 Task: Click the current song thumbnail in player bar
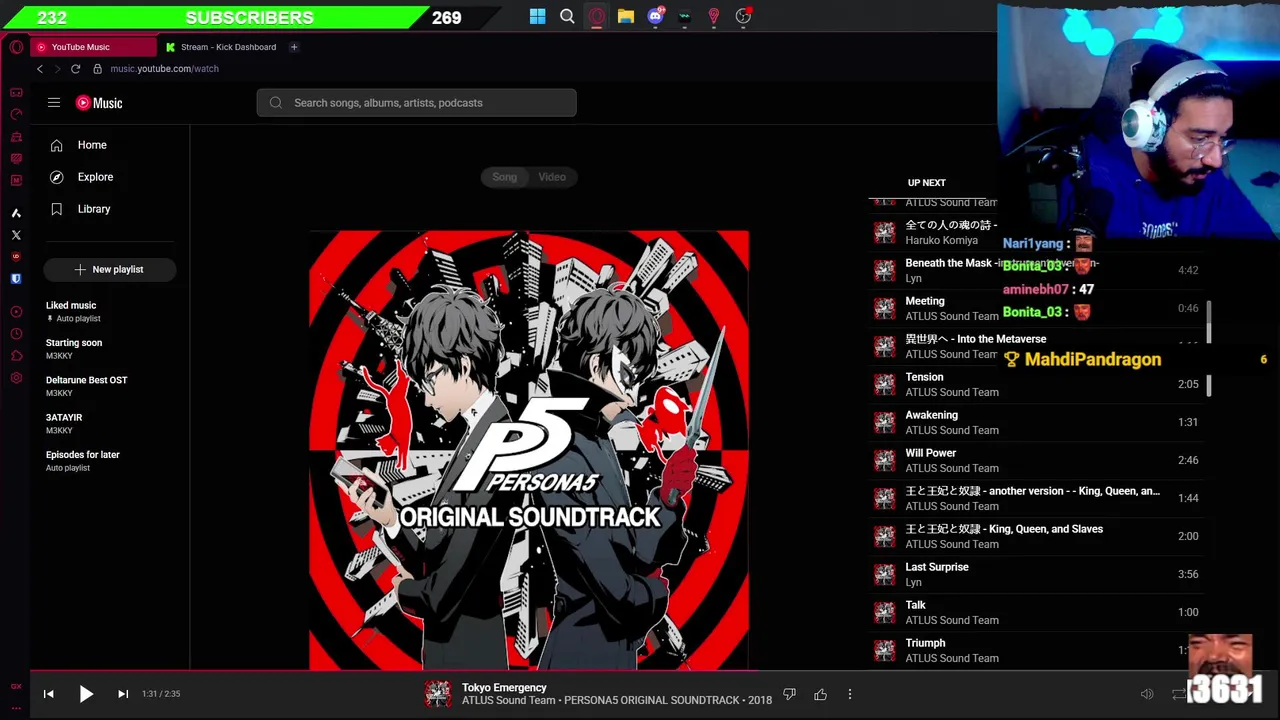tap(437, 694)
